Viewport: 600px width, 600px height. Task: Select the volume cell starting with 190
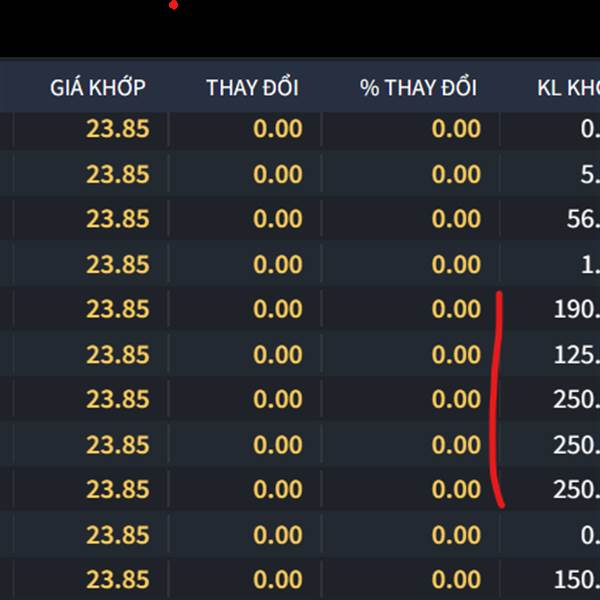tap(575, 309)
